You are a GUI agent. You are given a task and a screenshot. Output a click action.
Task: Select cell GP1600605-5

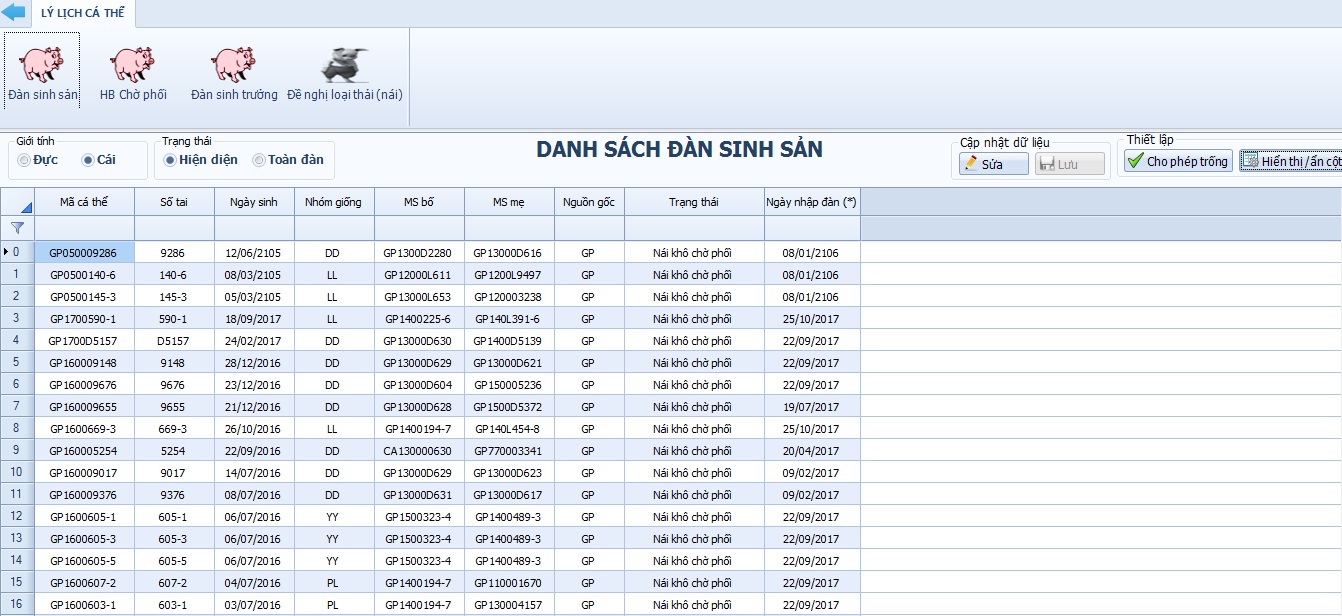84,561
